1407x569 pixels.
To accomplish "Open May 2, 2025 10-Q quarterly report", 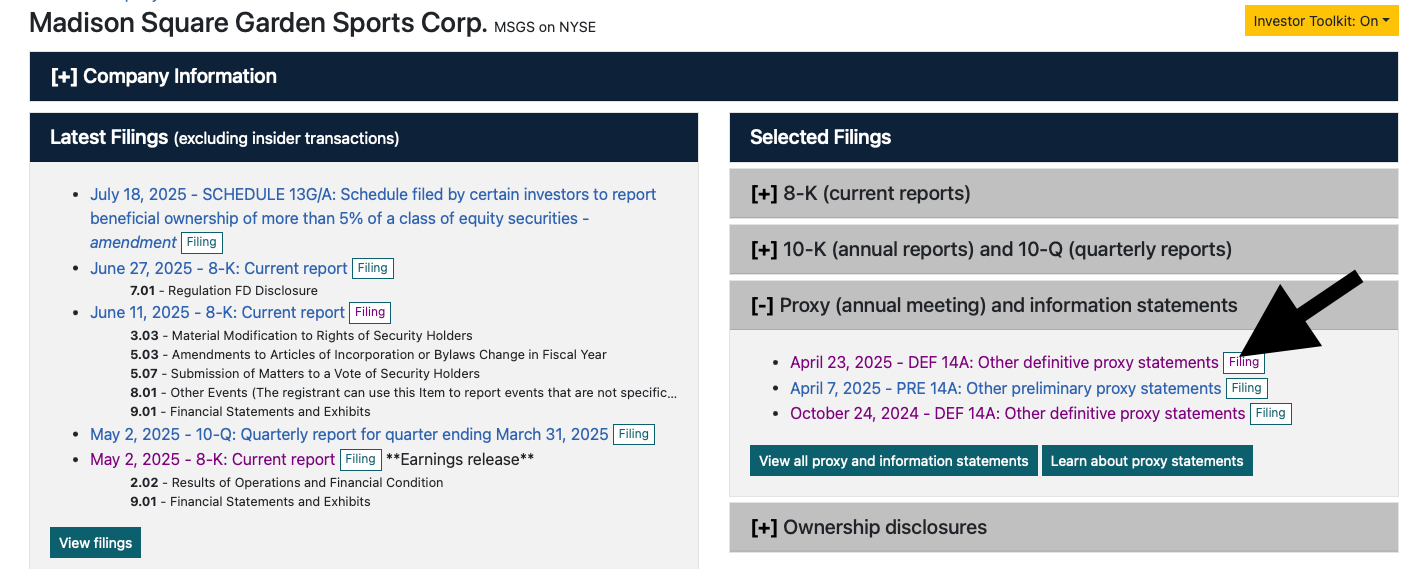I will coord(349,434).
